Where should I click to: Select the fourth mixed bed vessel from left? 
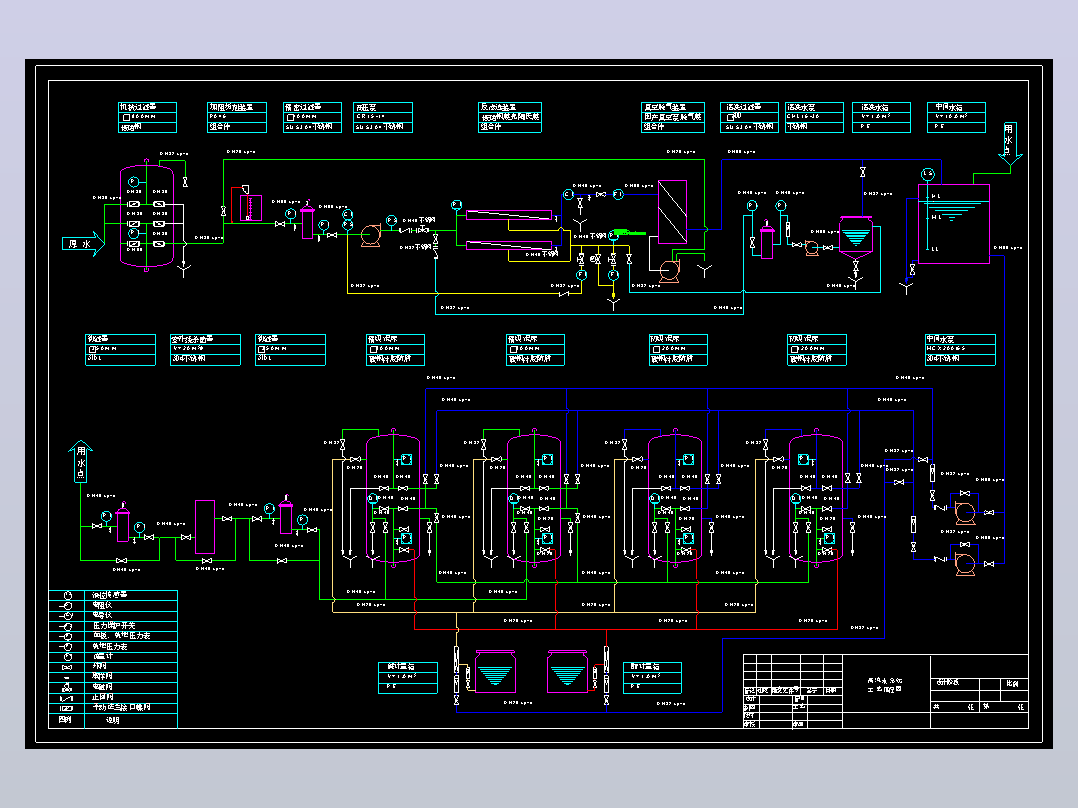pyautogui.click(x=816, y=499)
